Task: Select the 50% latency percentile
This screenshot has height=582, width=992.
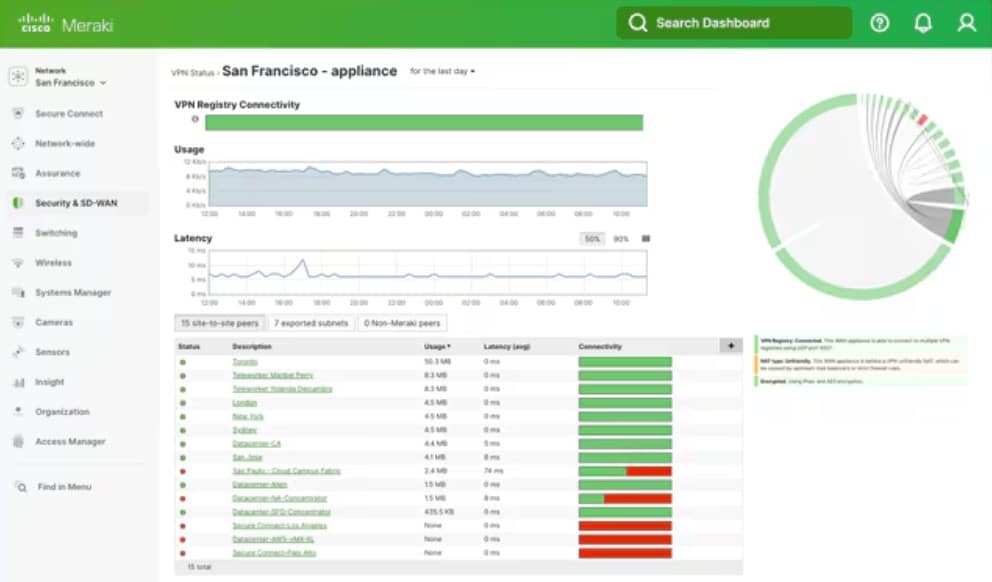Action: [592, 238]
